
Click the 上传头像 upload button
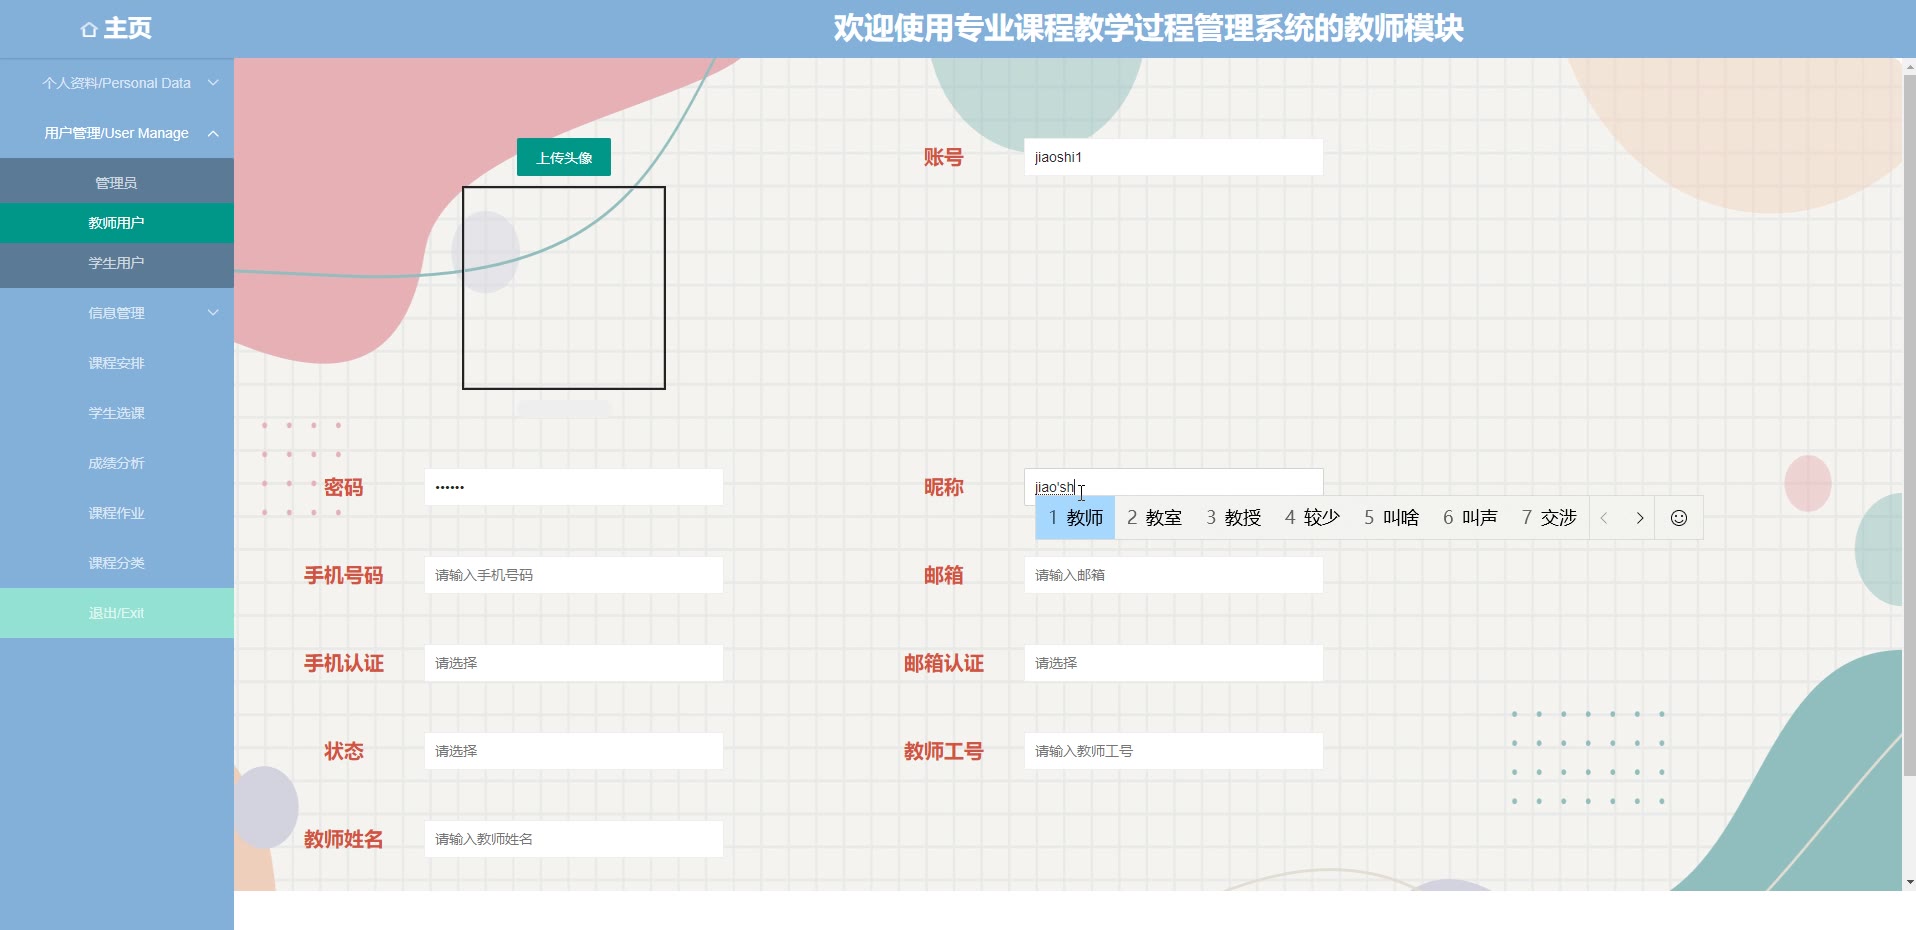tap(564, 157)
